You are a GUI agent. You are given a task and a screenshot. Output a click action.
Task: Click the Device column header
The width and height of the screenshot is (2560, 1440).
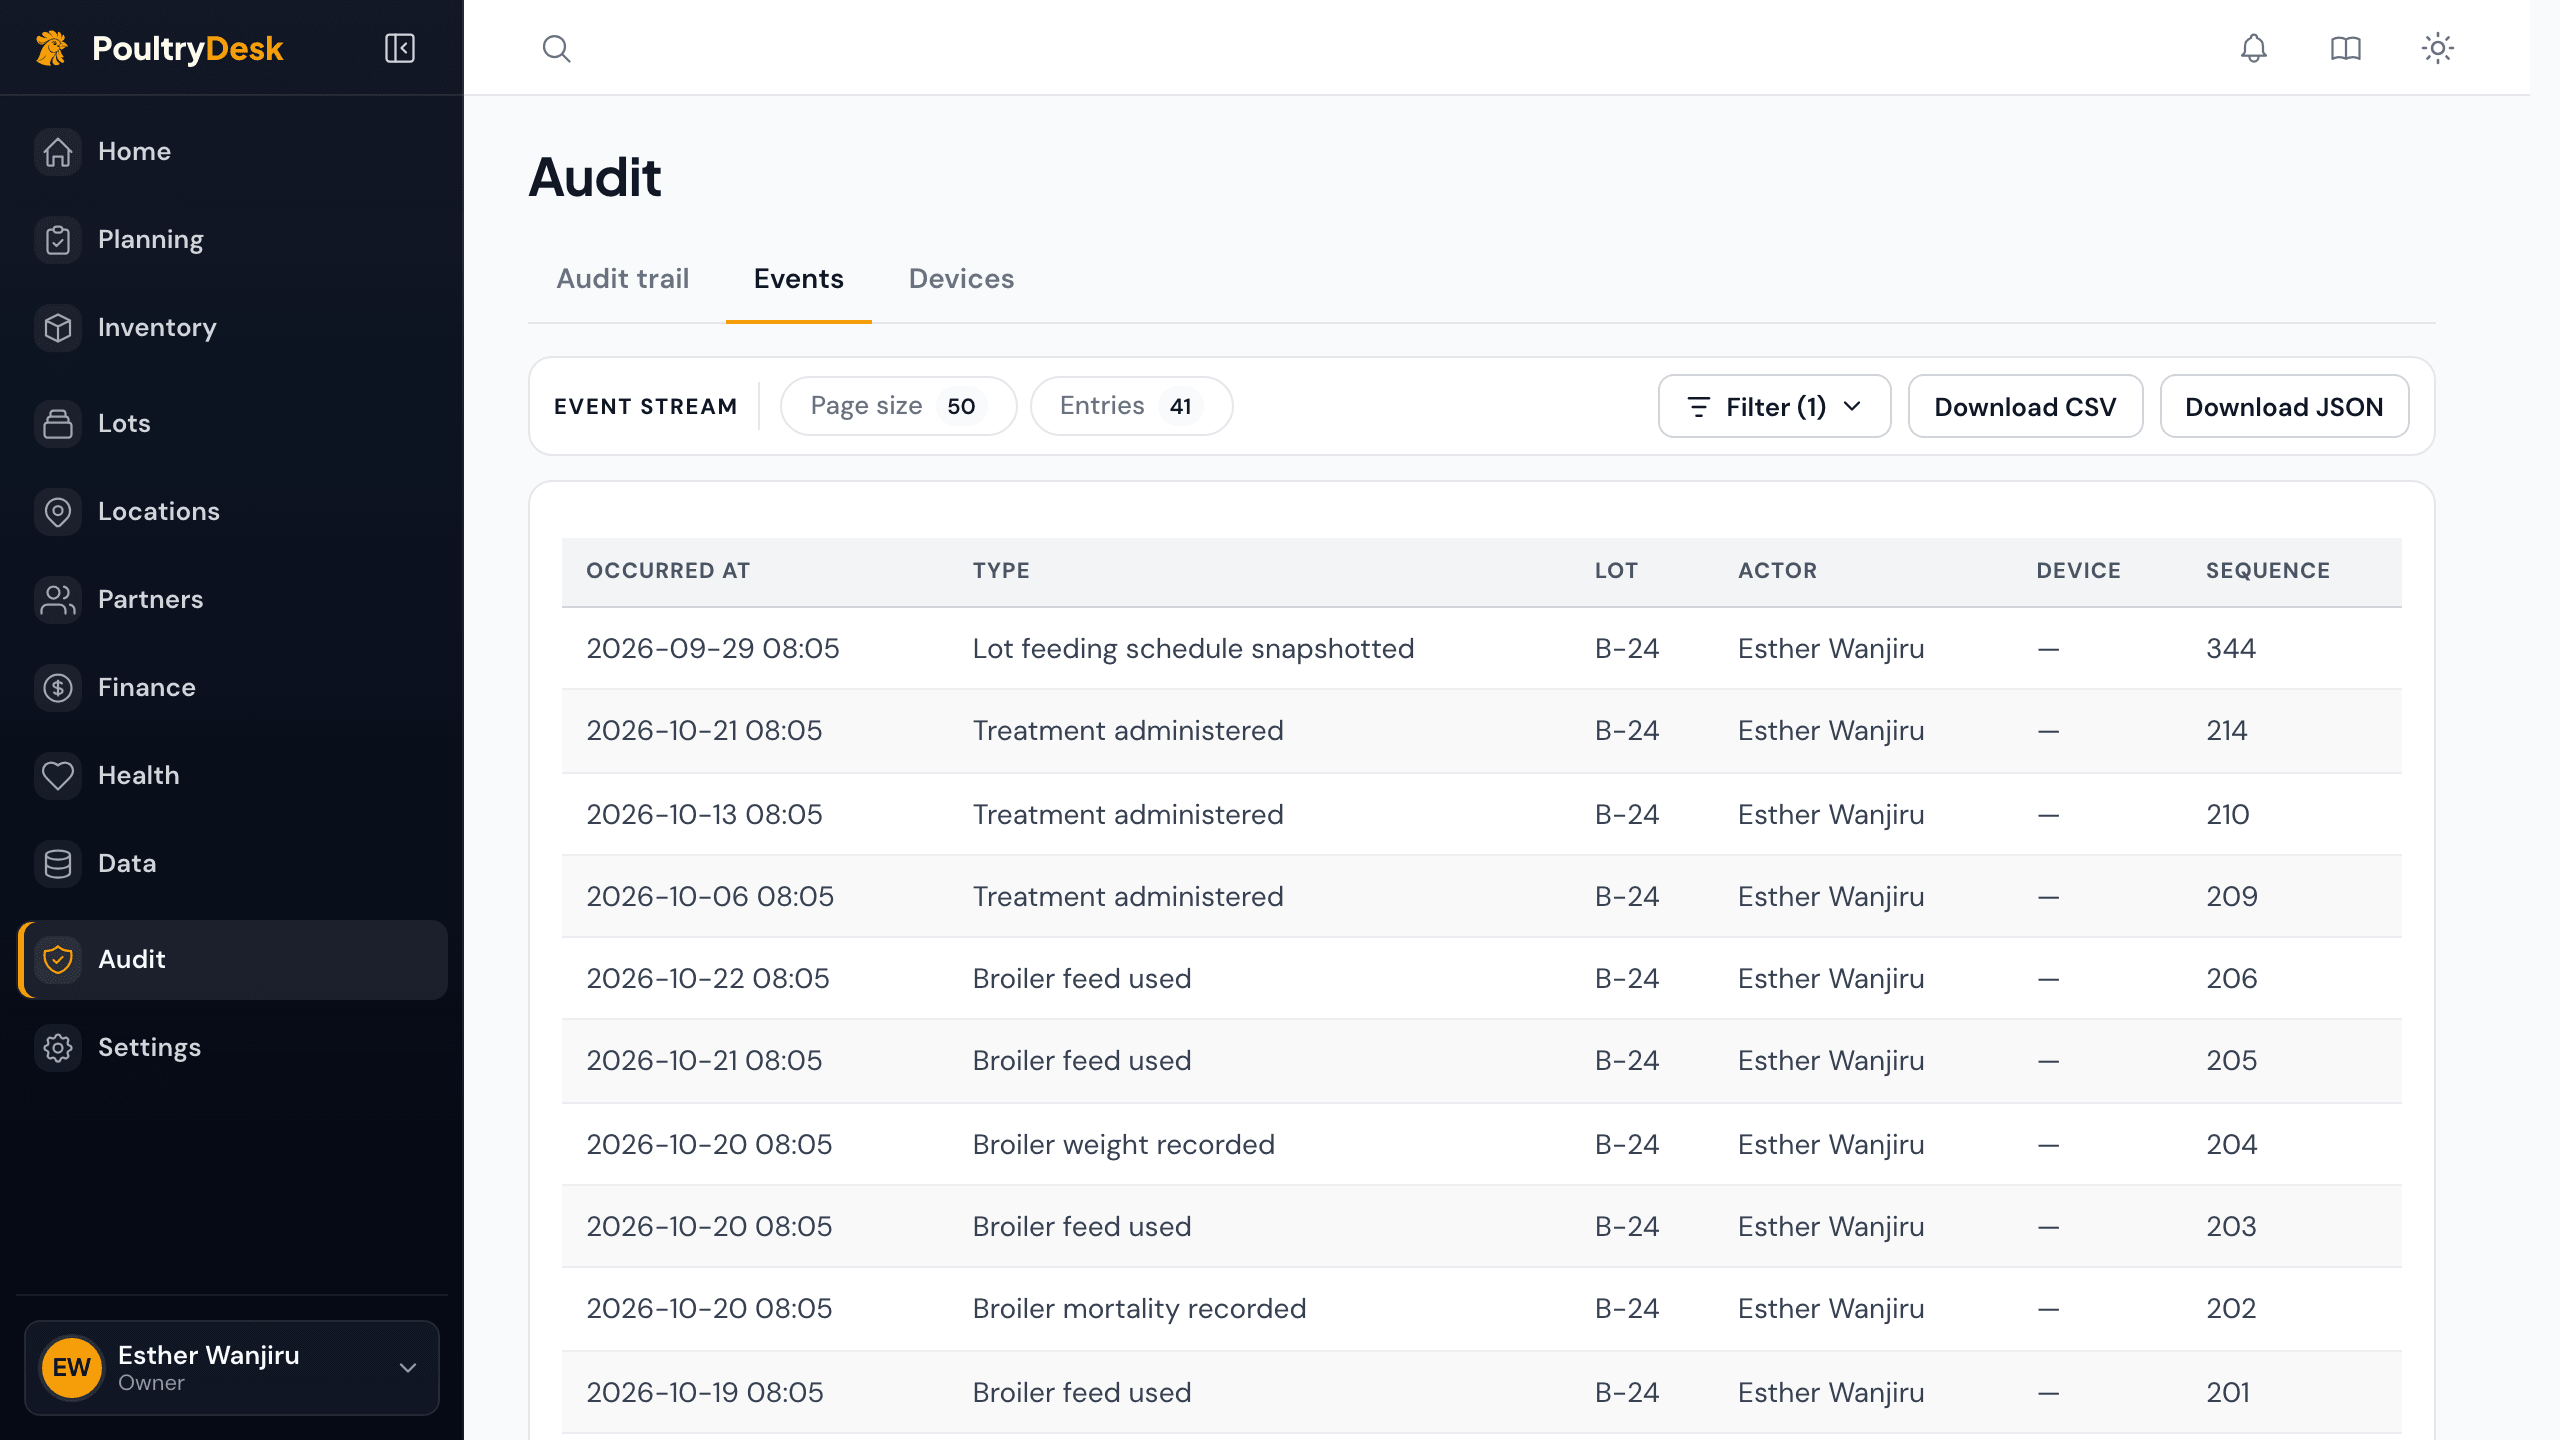[x=2078, y=571]
